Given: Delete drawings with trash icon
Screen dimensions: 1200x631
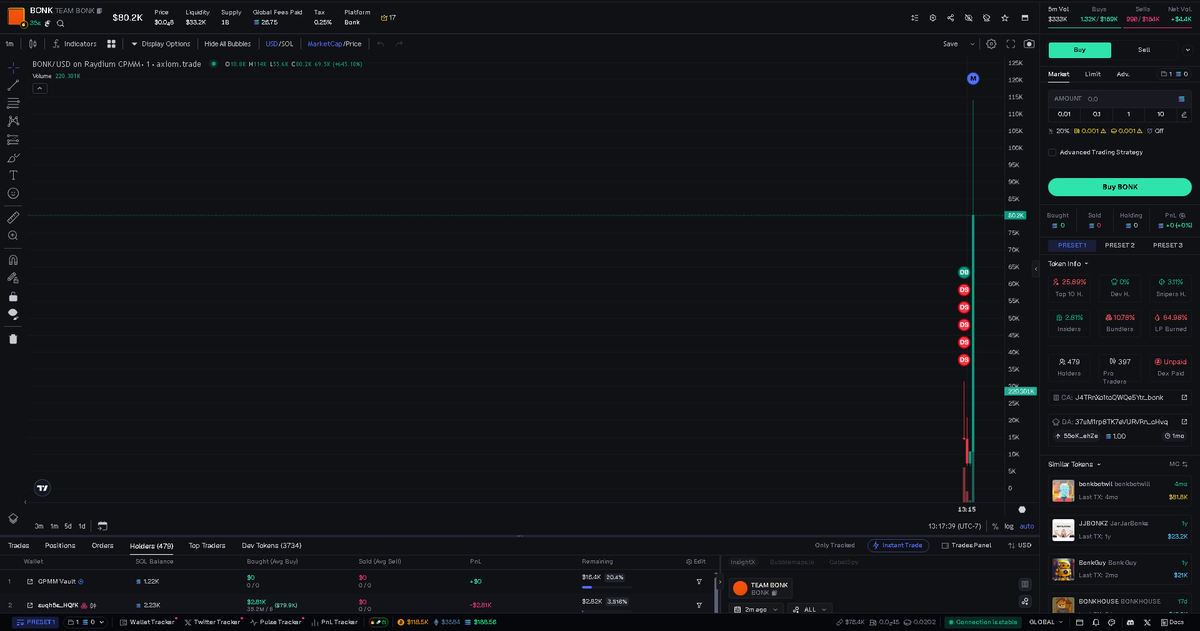Looking at the screenshot, I should 13,338.
